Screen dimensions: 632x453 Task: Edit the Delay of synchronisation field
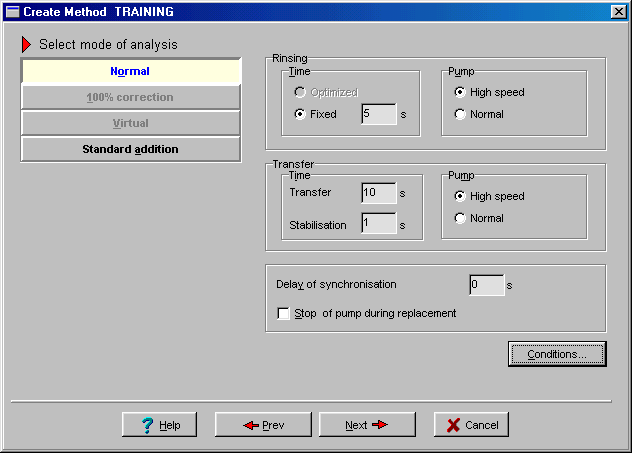487,285
